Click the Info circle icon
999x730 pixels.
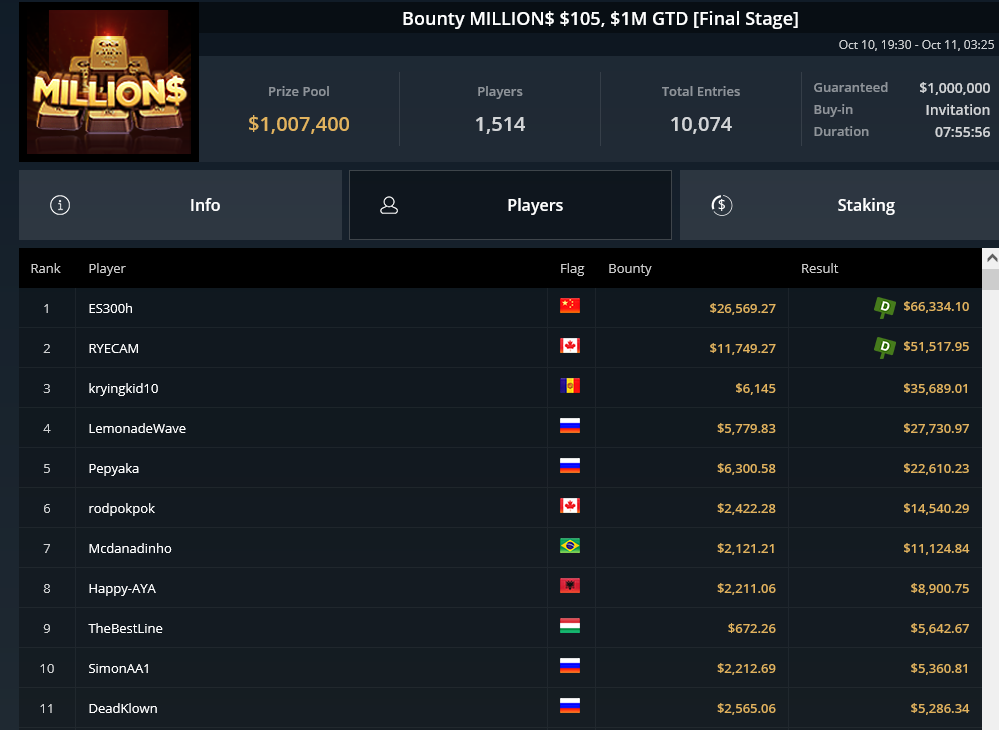(x=60, y=205)
